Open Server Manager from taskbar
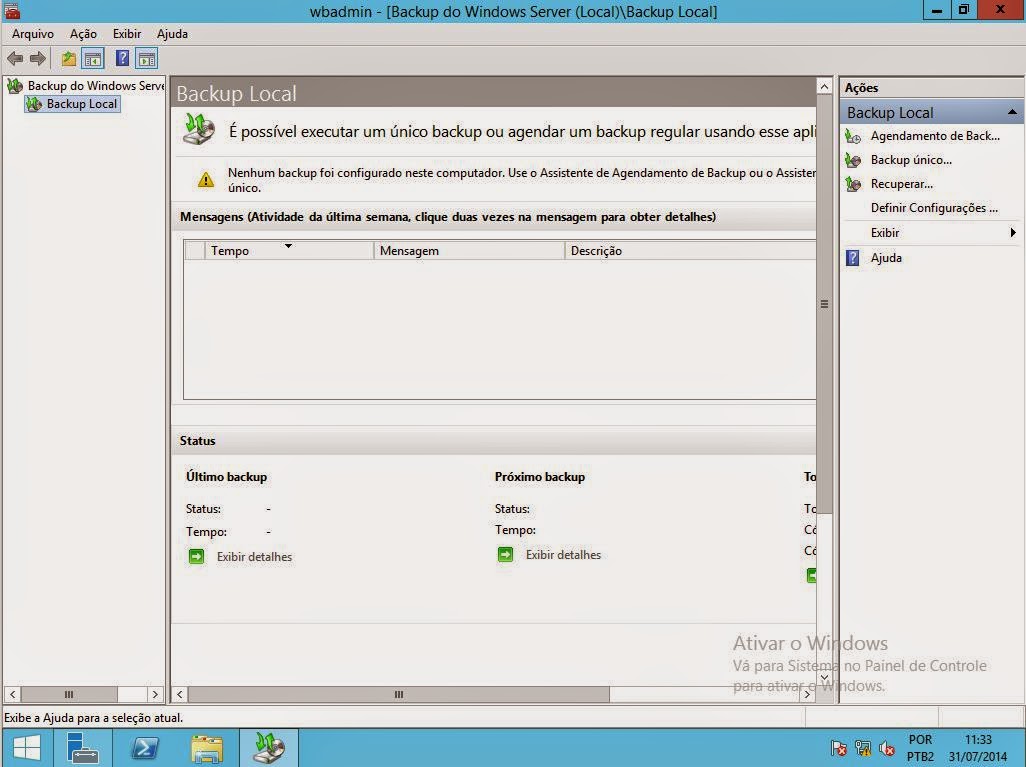This screenshot has width=1026, height=767. point(82,747)
